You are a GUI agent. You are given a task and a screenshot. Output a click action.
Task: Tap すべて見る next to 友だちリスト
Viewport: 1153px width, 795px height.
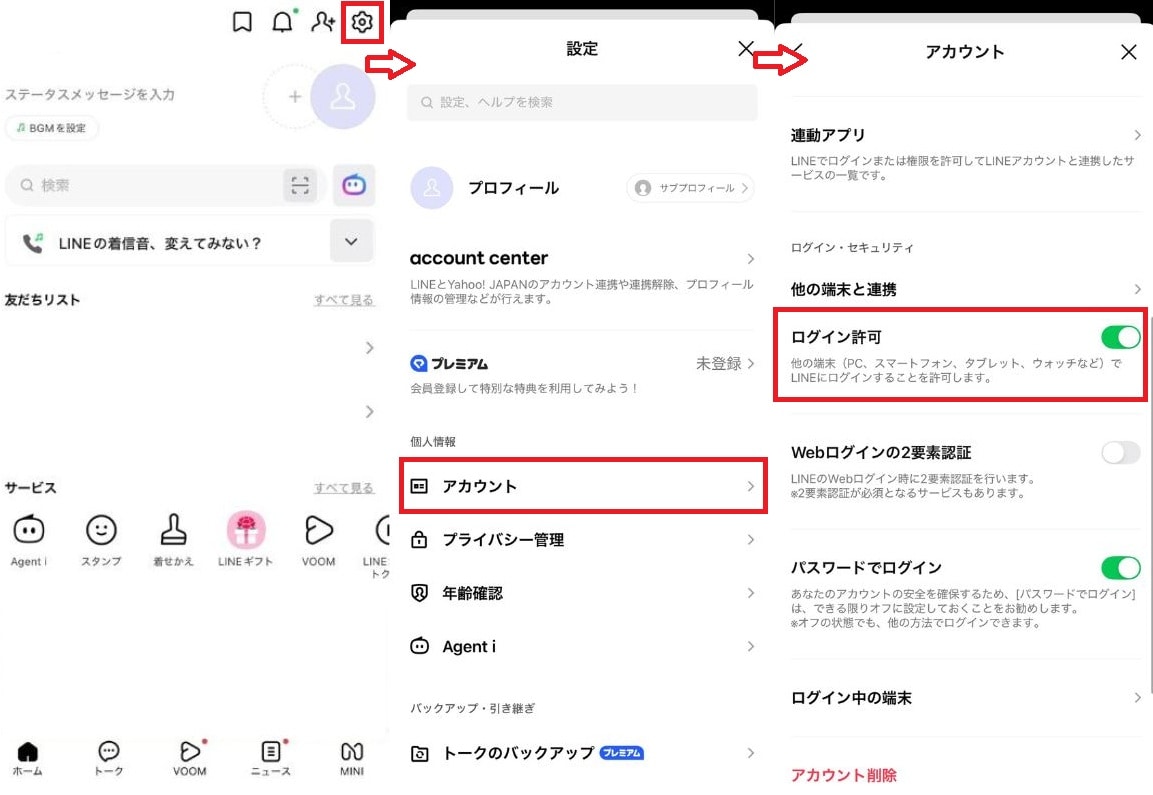[344, 300]
